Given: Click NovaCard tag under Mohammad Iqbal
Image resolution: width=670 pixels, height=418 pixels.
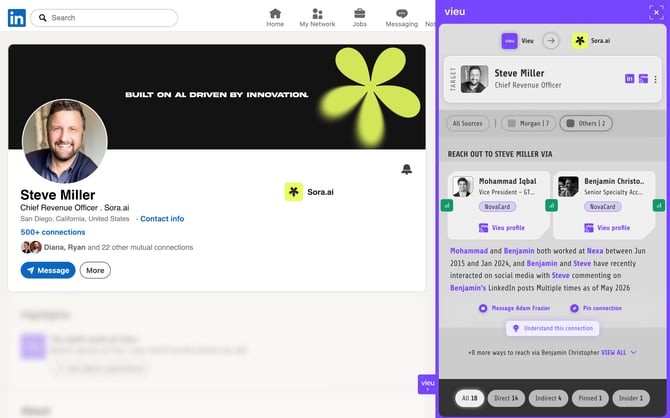Looking at the screenshot, I should pos(497,207).
